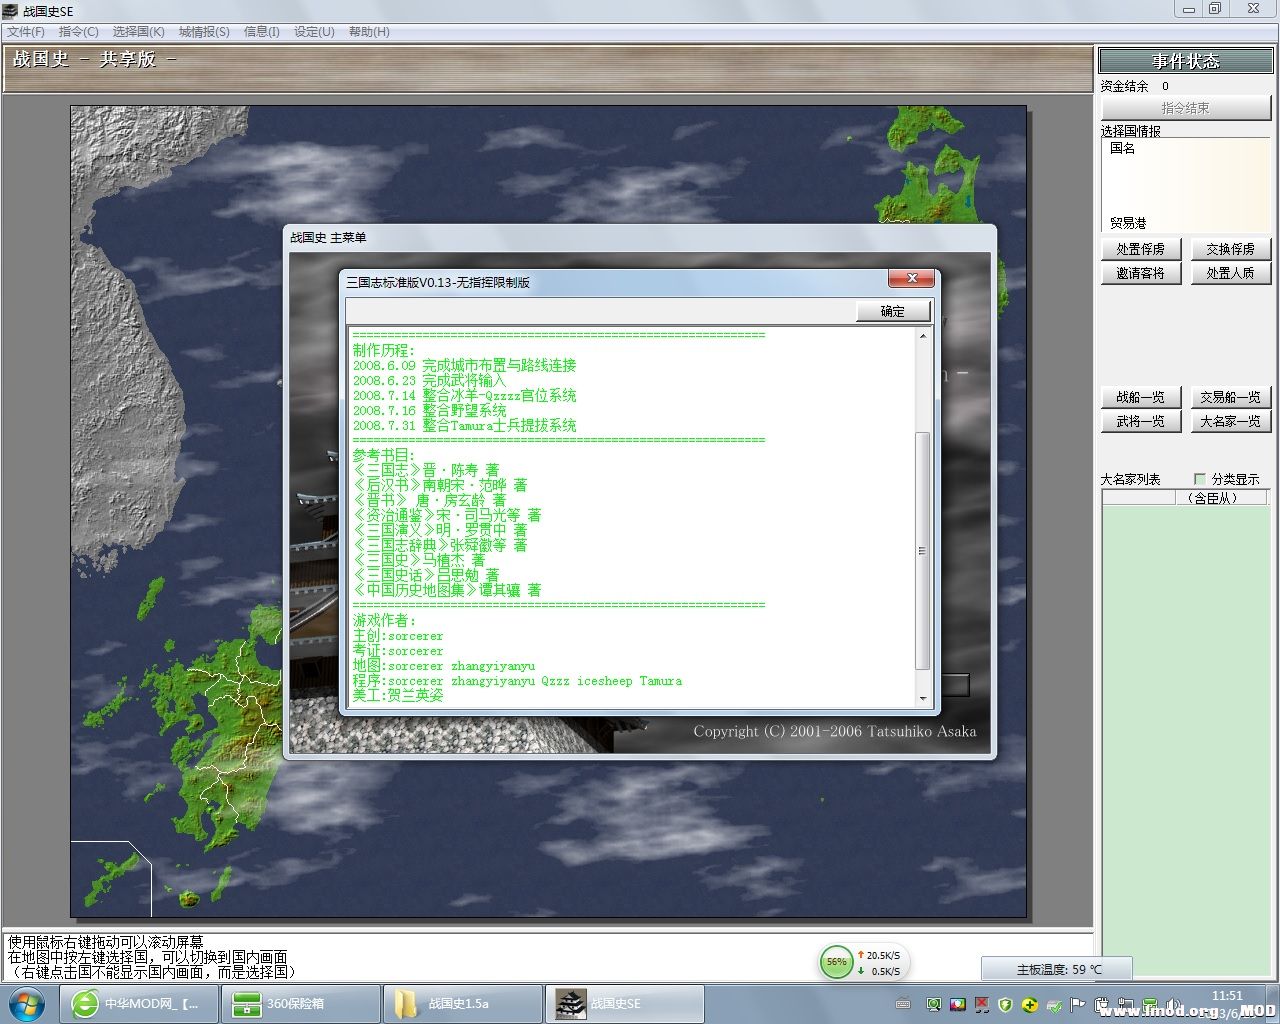The image size is (1280, 1024).
Task: Click the green 360 shield tray icon
Action: 1005,1004
